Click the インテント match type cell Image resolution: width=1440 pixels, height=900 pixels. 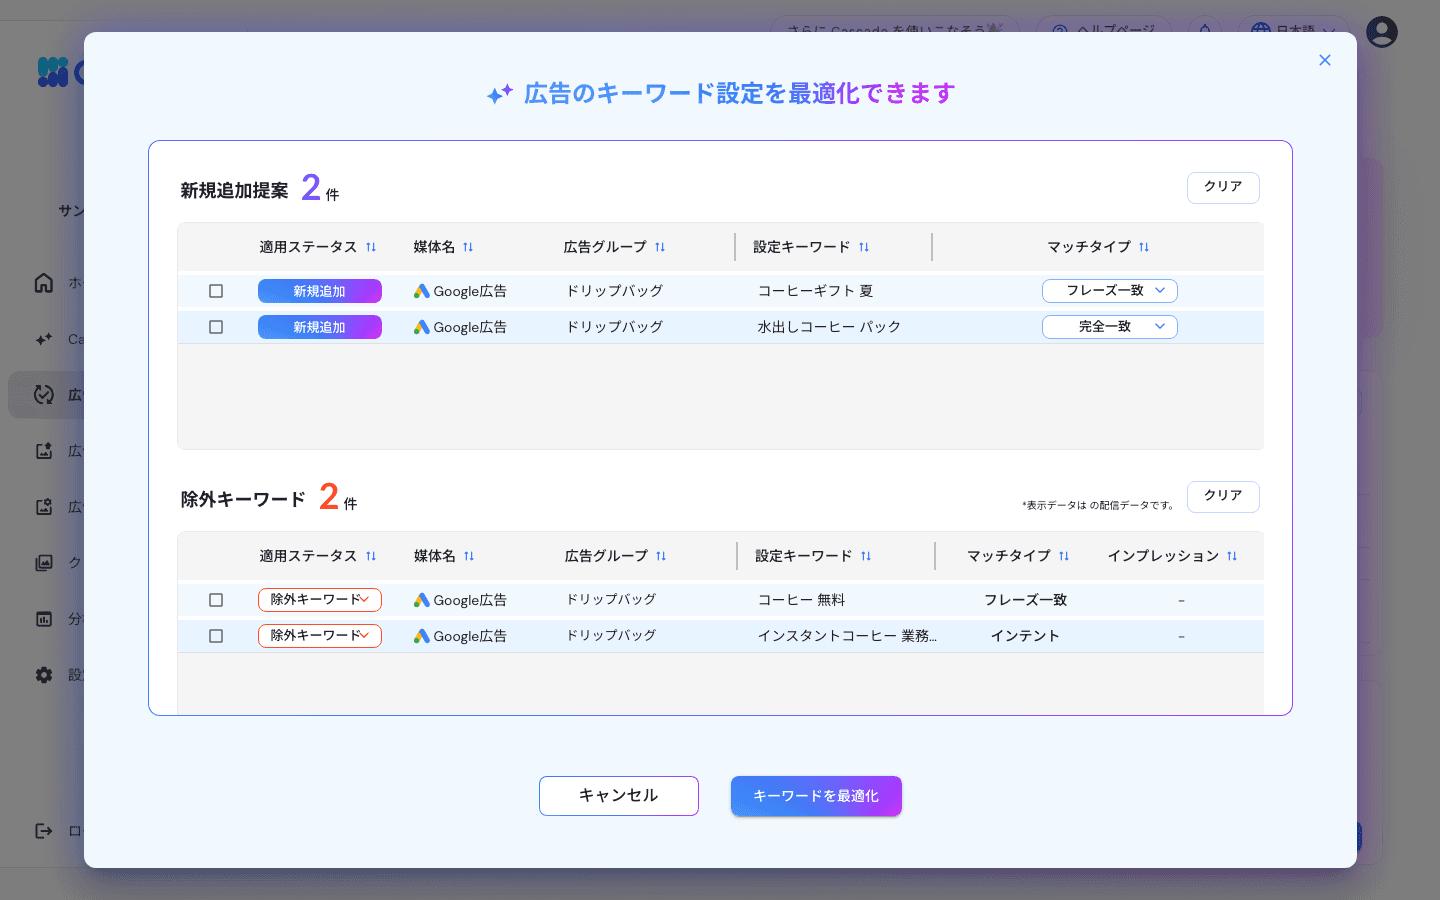click(1025, 636)
